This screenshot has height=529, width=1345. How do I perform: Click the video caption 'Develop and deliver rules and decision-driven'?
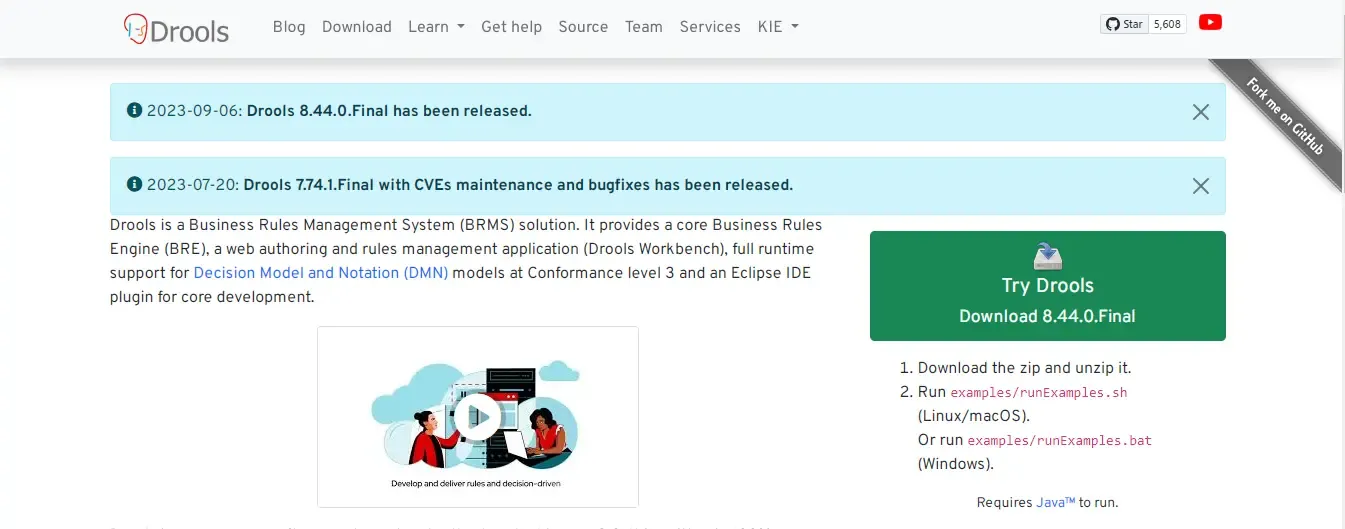(478, 484)
